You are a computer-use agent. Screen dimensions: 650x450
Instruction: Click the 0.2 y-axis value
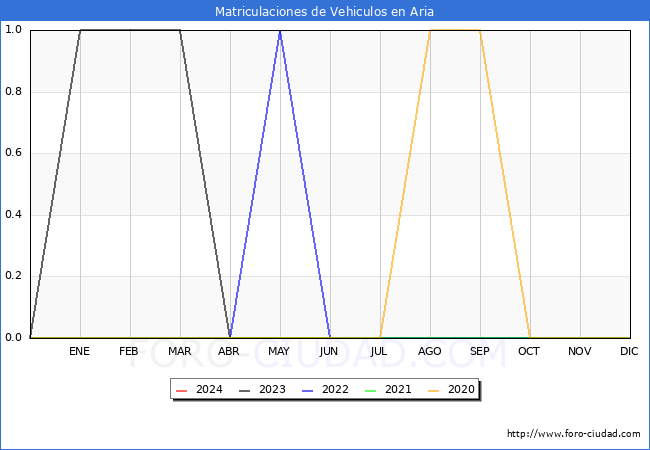(x=13, y=276)
